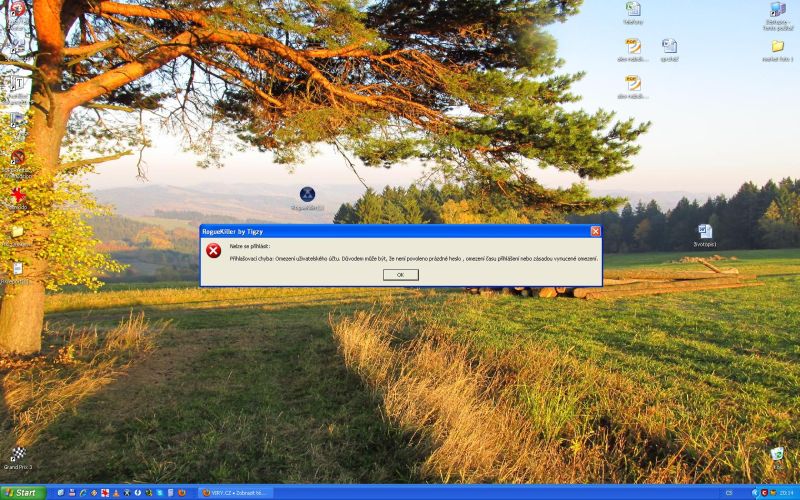Viewport: 800px width, 500px height.
Task: Open the document icon near the log pile
Action: coord(705,232)
